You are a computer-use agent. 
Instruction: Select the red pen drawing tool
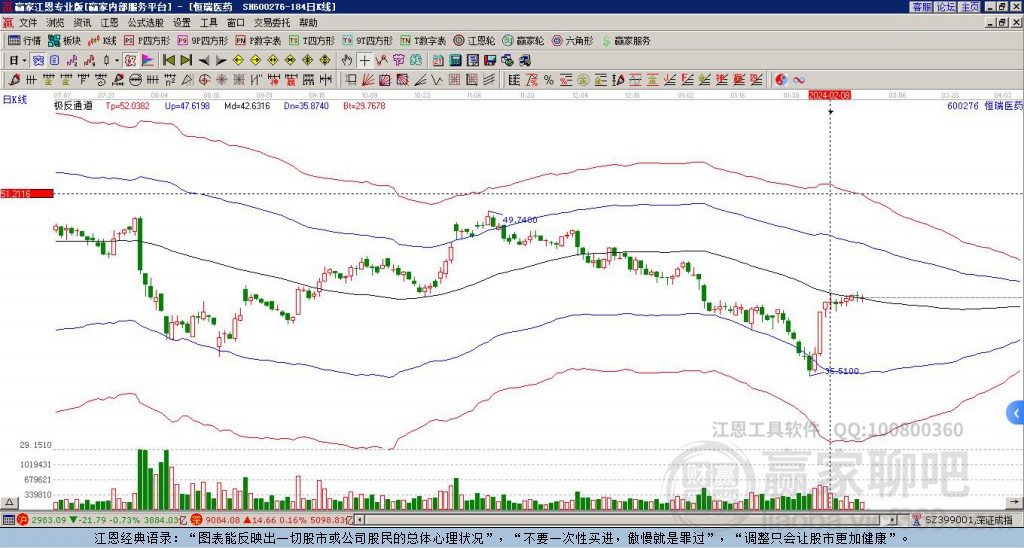click(13, 80)
